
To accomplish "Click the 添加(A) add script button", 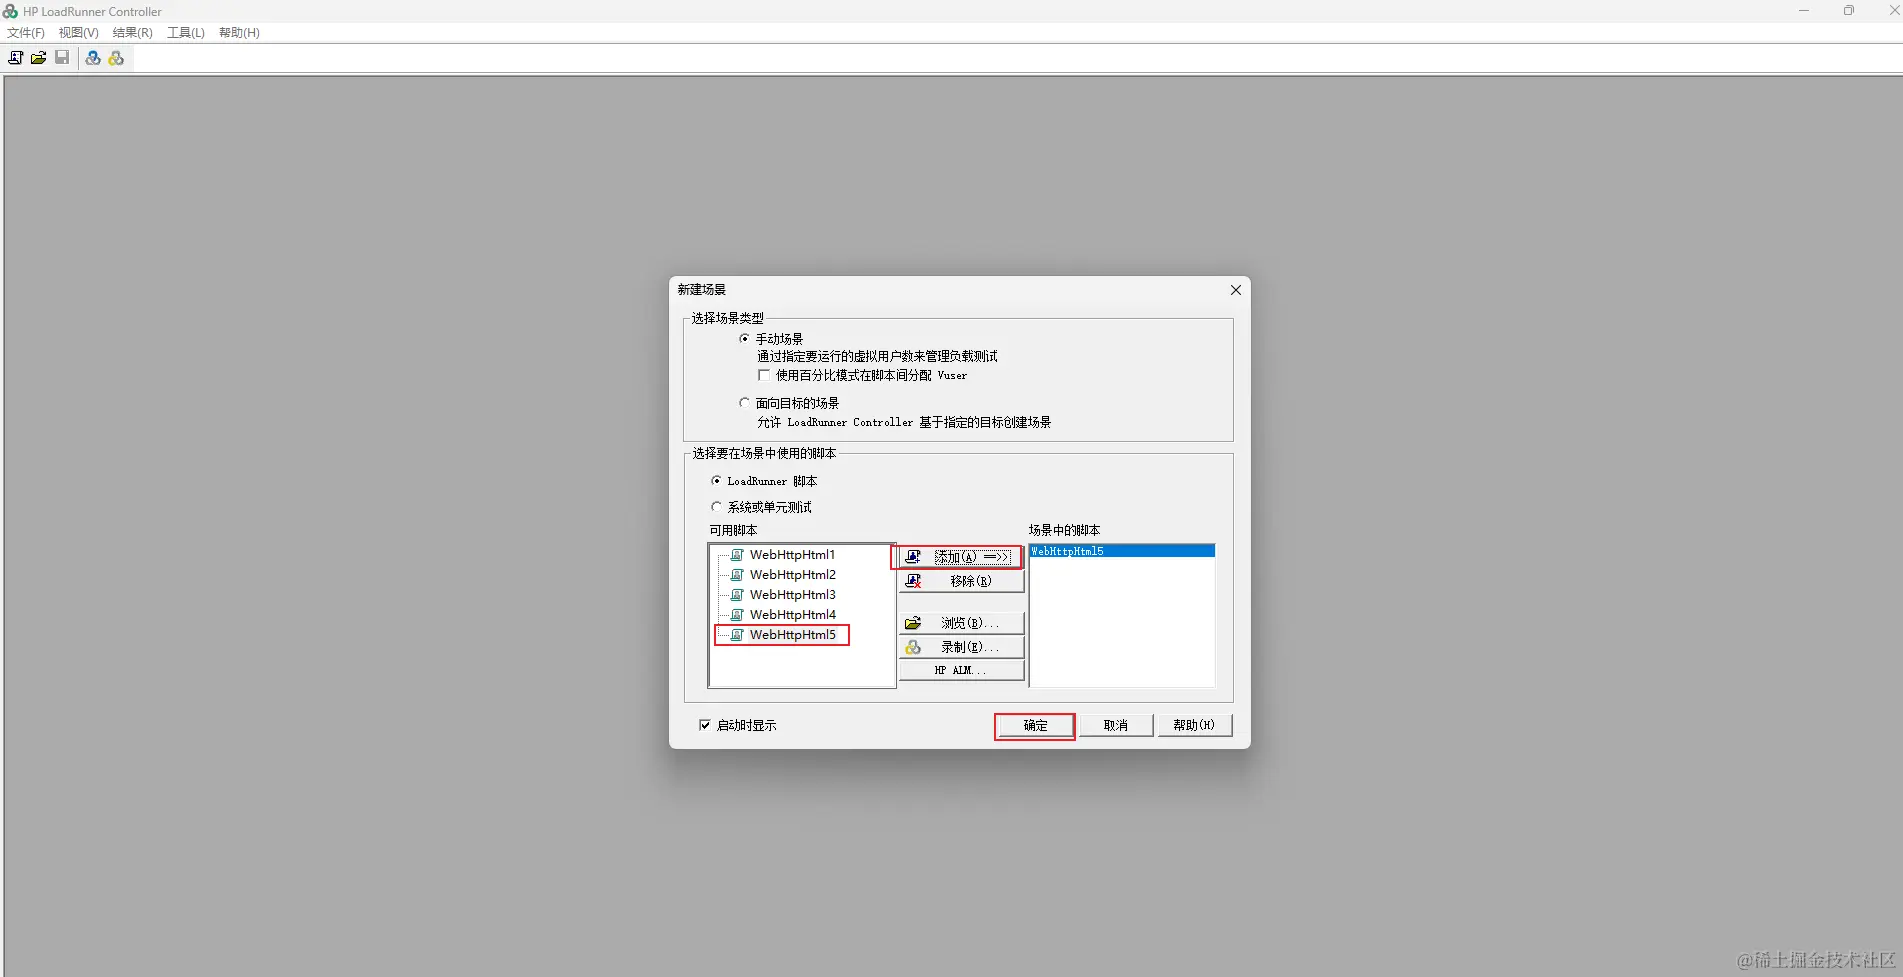I will [x=960, y=557].
